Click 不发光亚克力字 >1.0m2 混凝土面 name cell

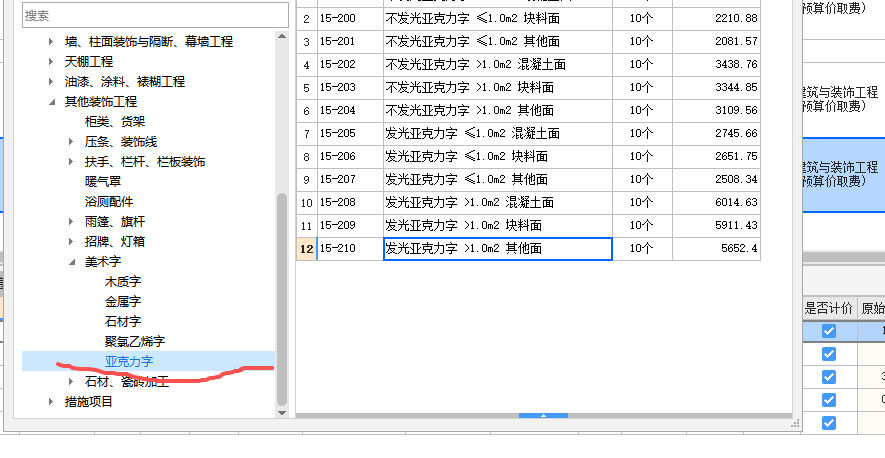point(498,64)
